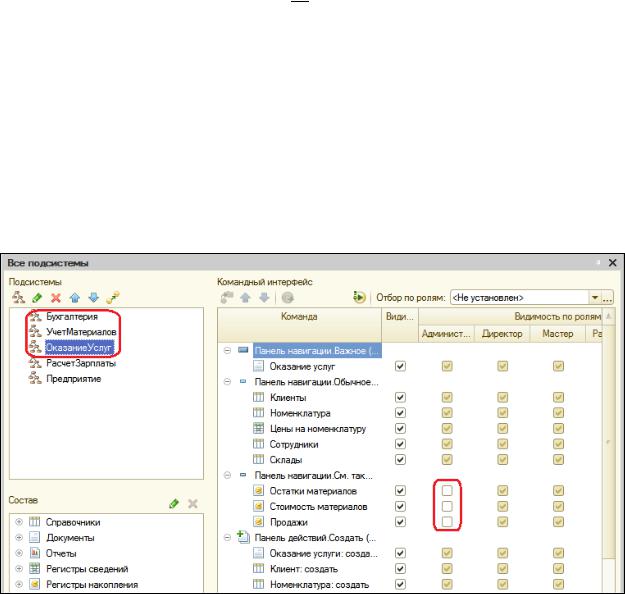Click the green play icon near role filter

pos(359,297)
